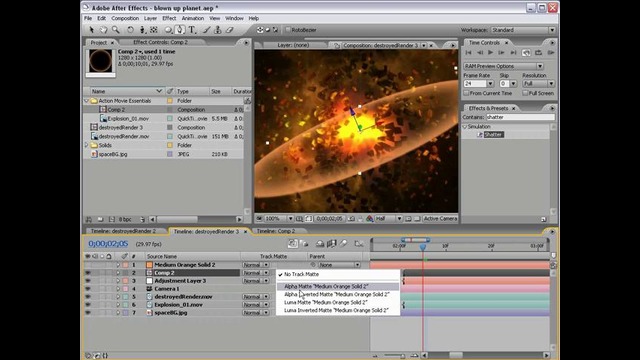Click the frame blending timeline icon
Screen dimensions: 640x360
(331, 244)
